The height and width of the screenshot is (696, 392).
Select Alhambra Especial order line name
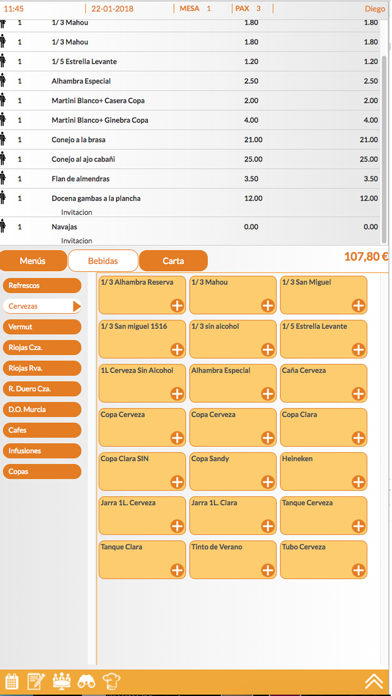pyautogui.click(x=81, y=81)
